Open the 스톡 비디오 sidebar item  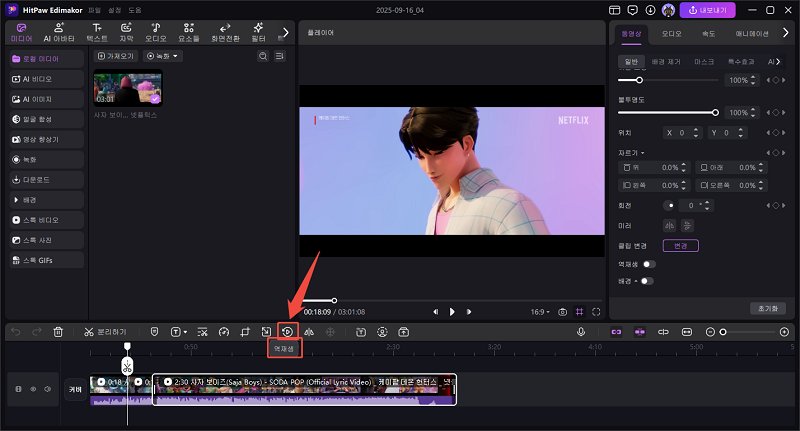pyautogui.click(x=46, y=220)
